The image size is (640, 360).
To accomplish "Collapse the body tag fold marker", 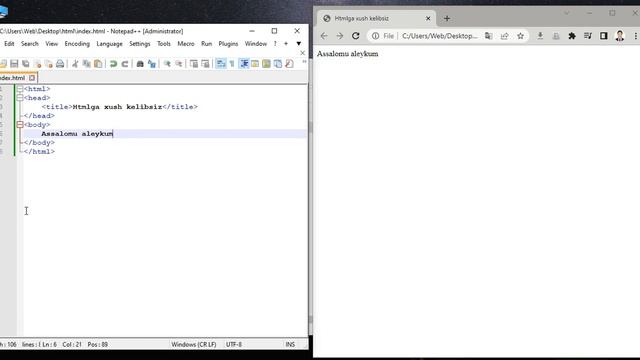I will click(x=20, y=124).
